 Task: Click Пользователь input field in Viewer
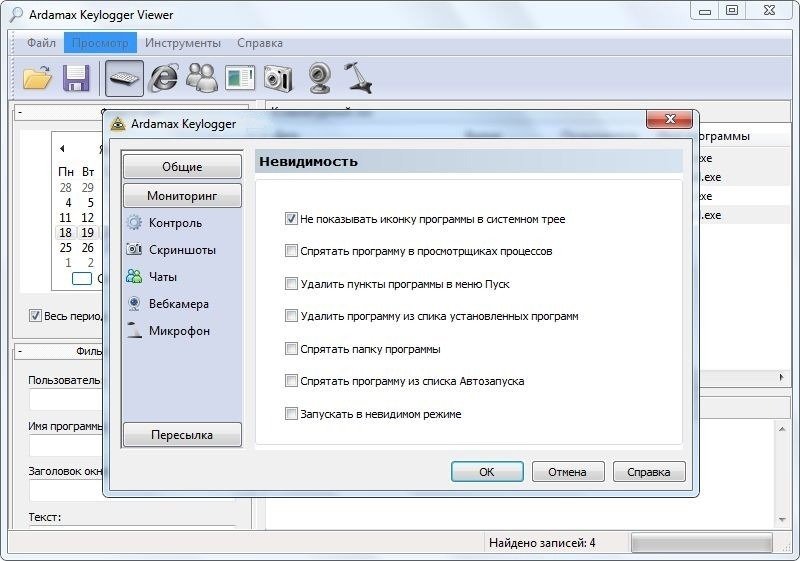[x=66, y=399]
